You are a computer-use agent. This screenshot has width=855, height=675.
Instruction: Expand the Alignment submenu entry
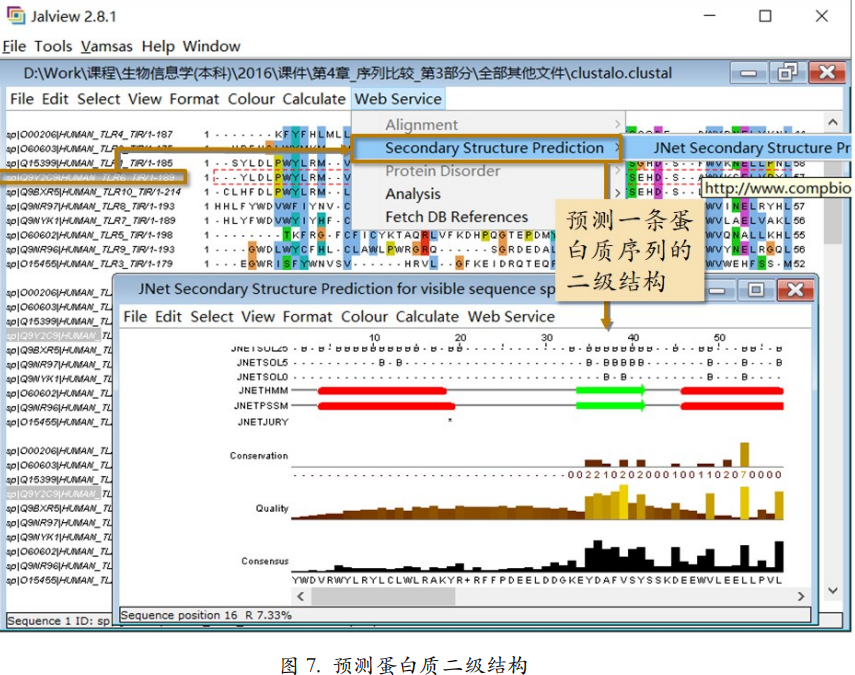(487, 125)
